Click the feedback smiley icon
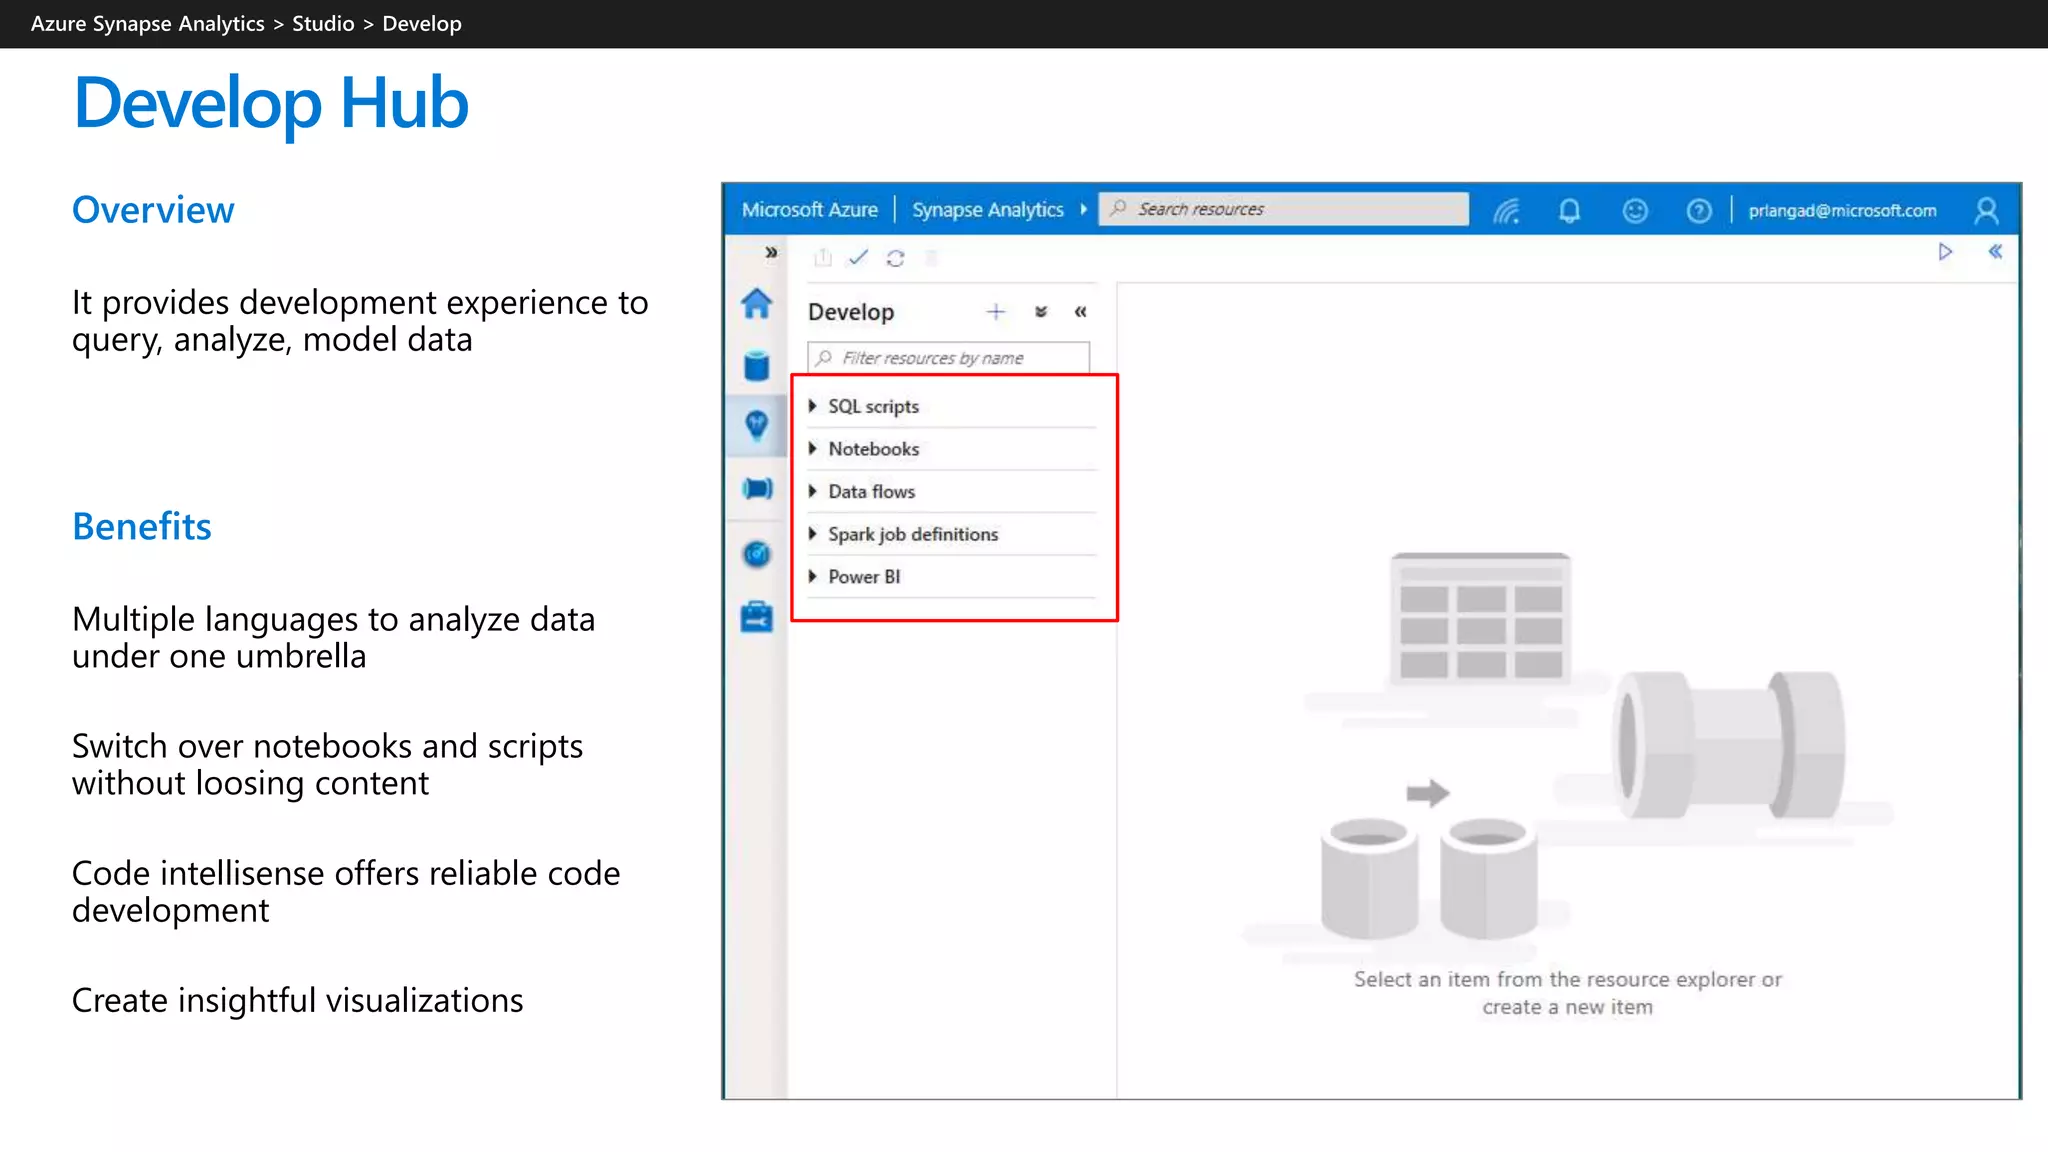 click(x=1635, y=211)
